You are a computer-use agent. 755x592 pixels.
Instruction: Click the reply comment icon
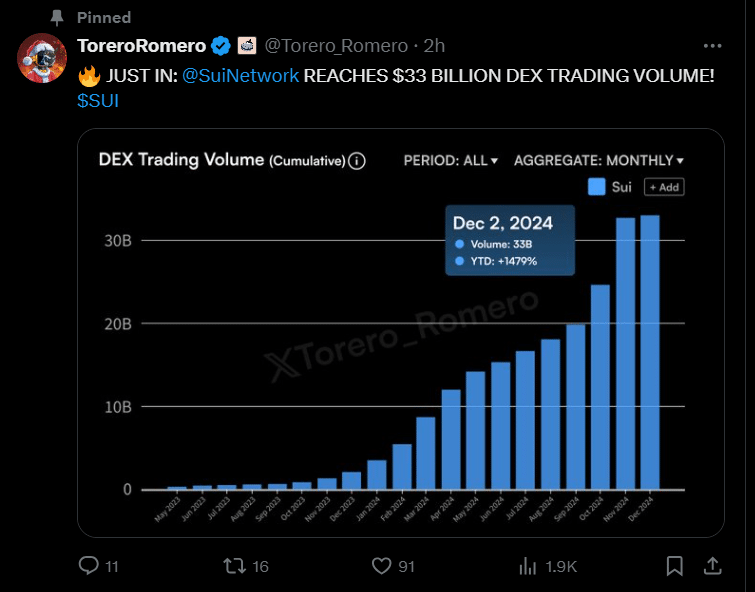pyautogui.click(x=89, y=566)
